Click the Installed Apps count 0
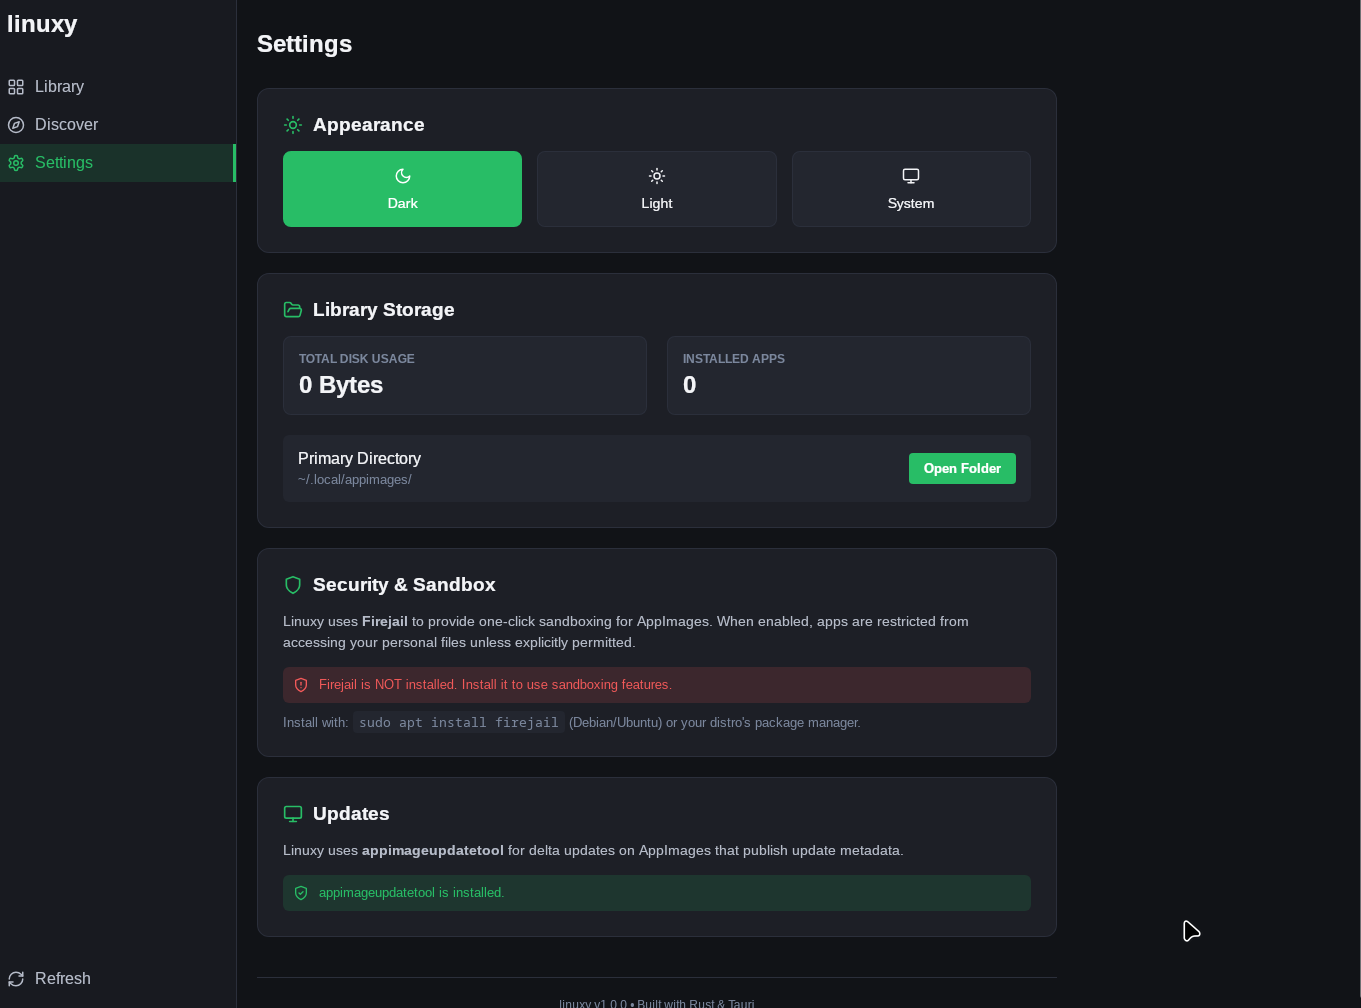The height and width of the screenshot is (1008, 1361). point(689,385)
